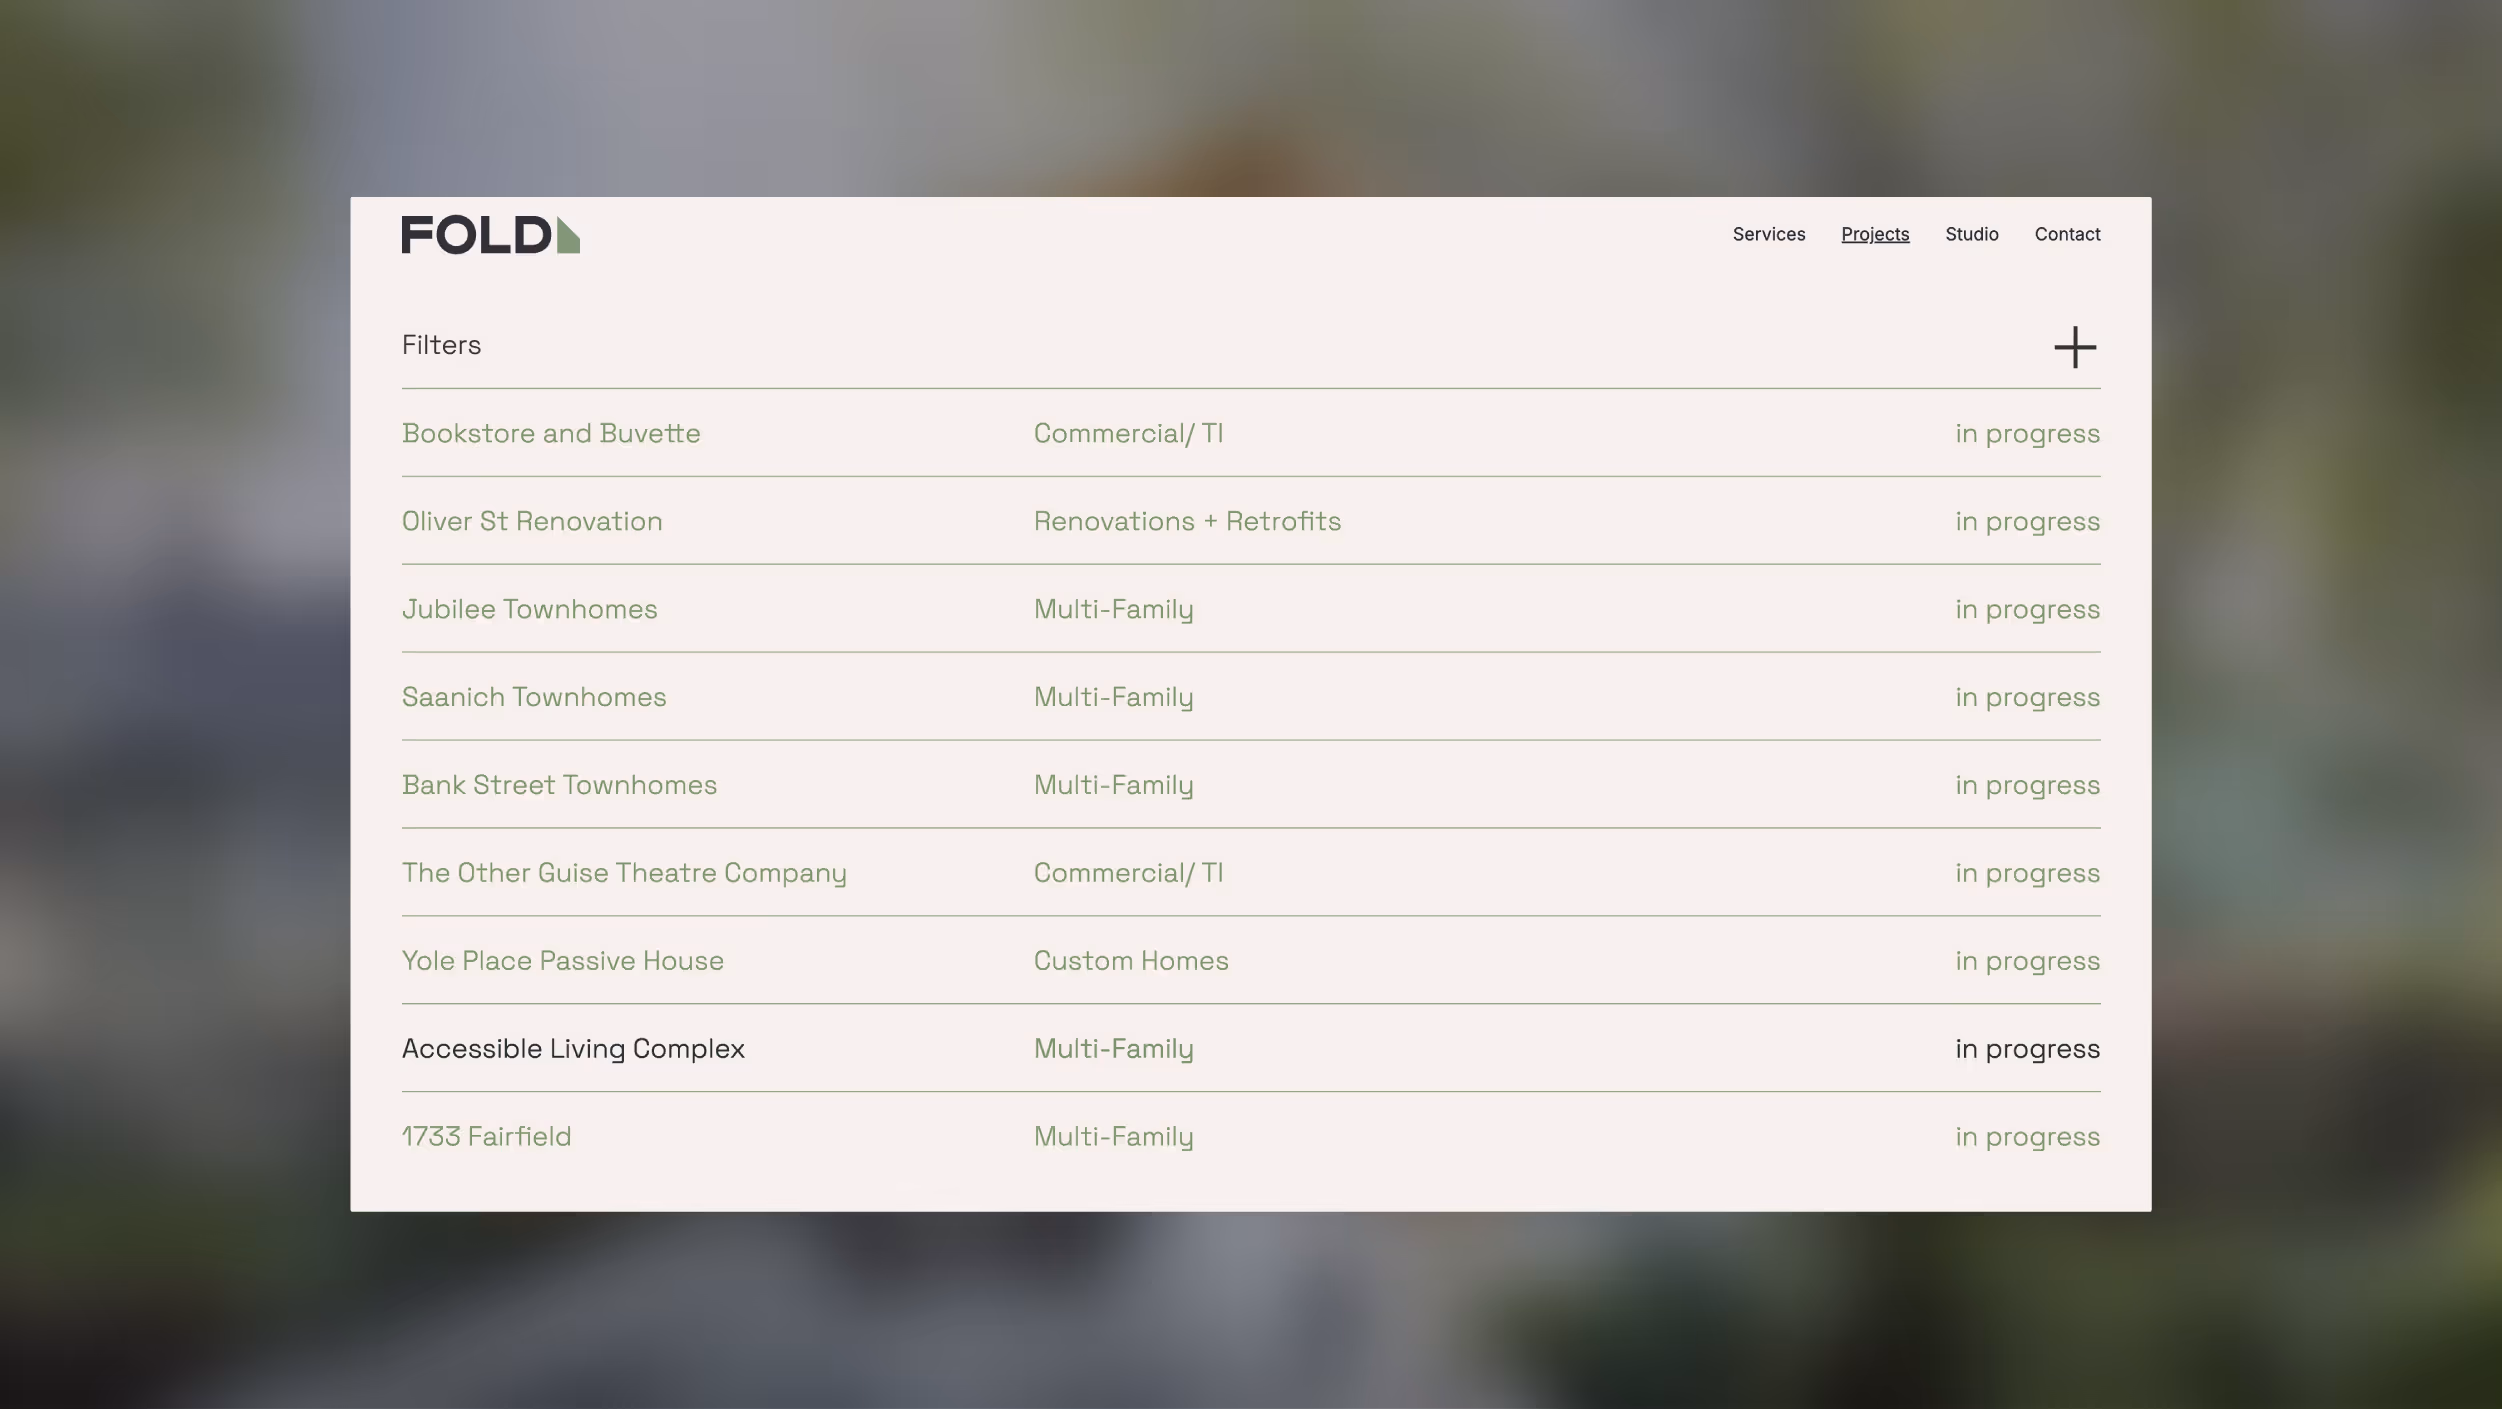Click in progress status for Accessible Living Complex
2502x1409 pixels.
click(x=2026, y=1049)
